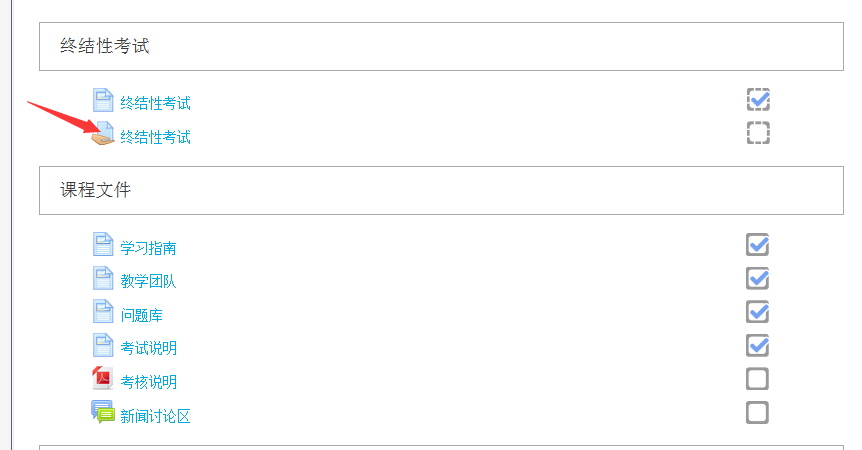
Task: Uncheck the completion box for 学习指南
Action: [757, 245]
